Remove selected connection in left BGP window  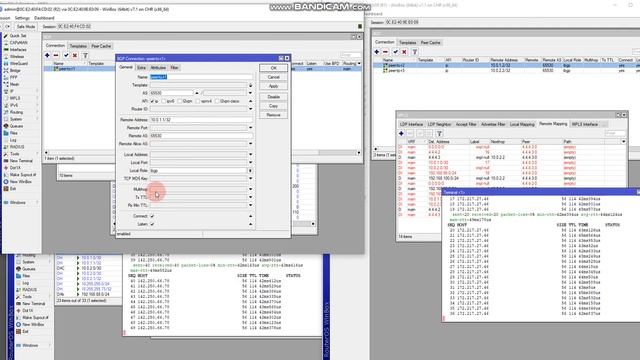click(56, 55)
